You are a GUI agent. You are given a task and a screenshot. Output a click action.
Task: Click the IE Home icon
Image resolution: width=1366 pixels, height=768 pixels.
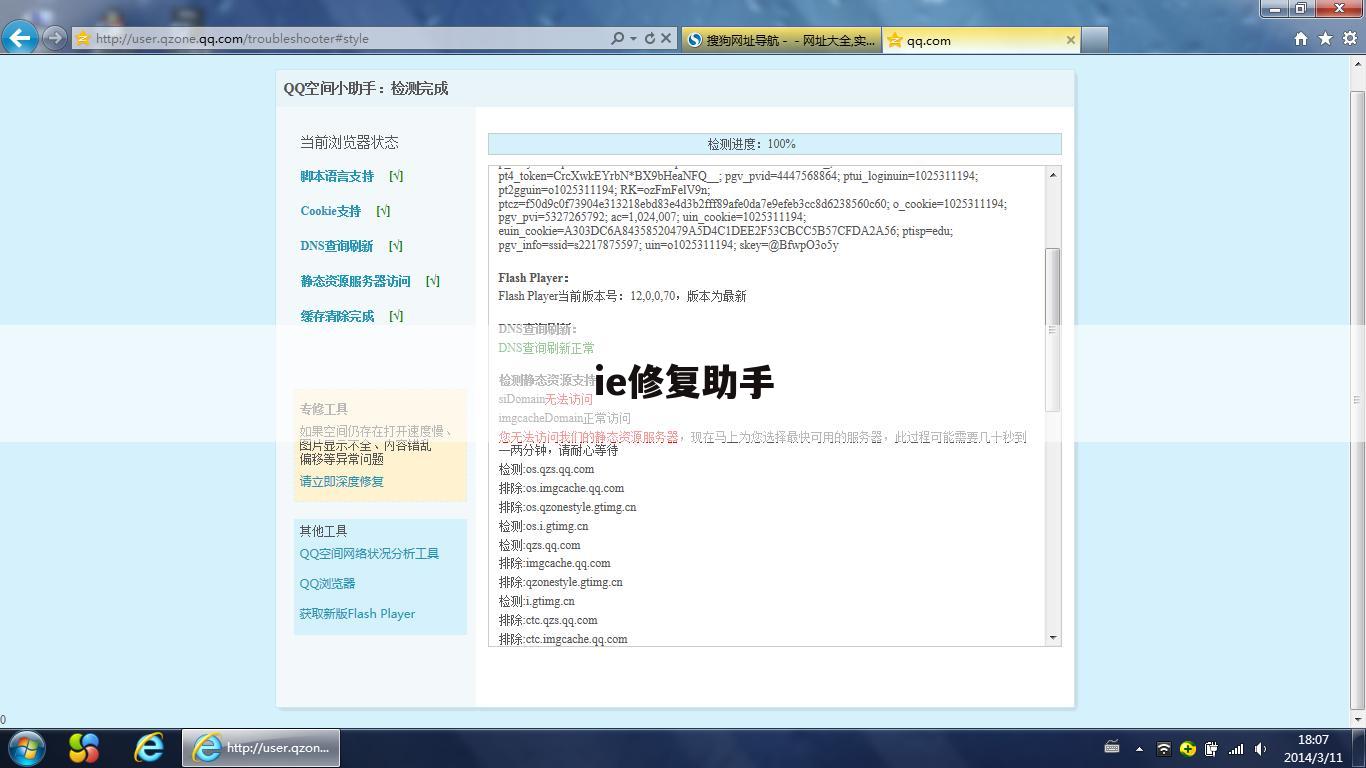1301,39
